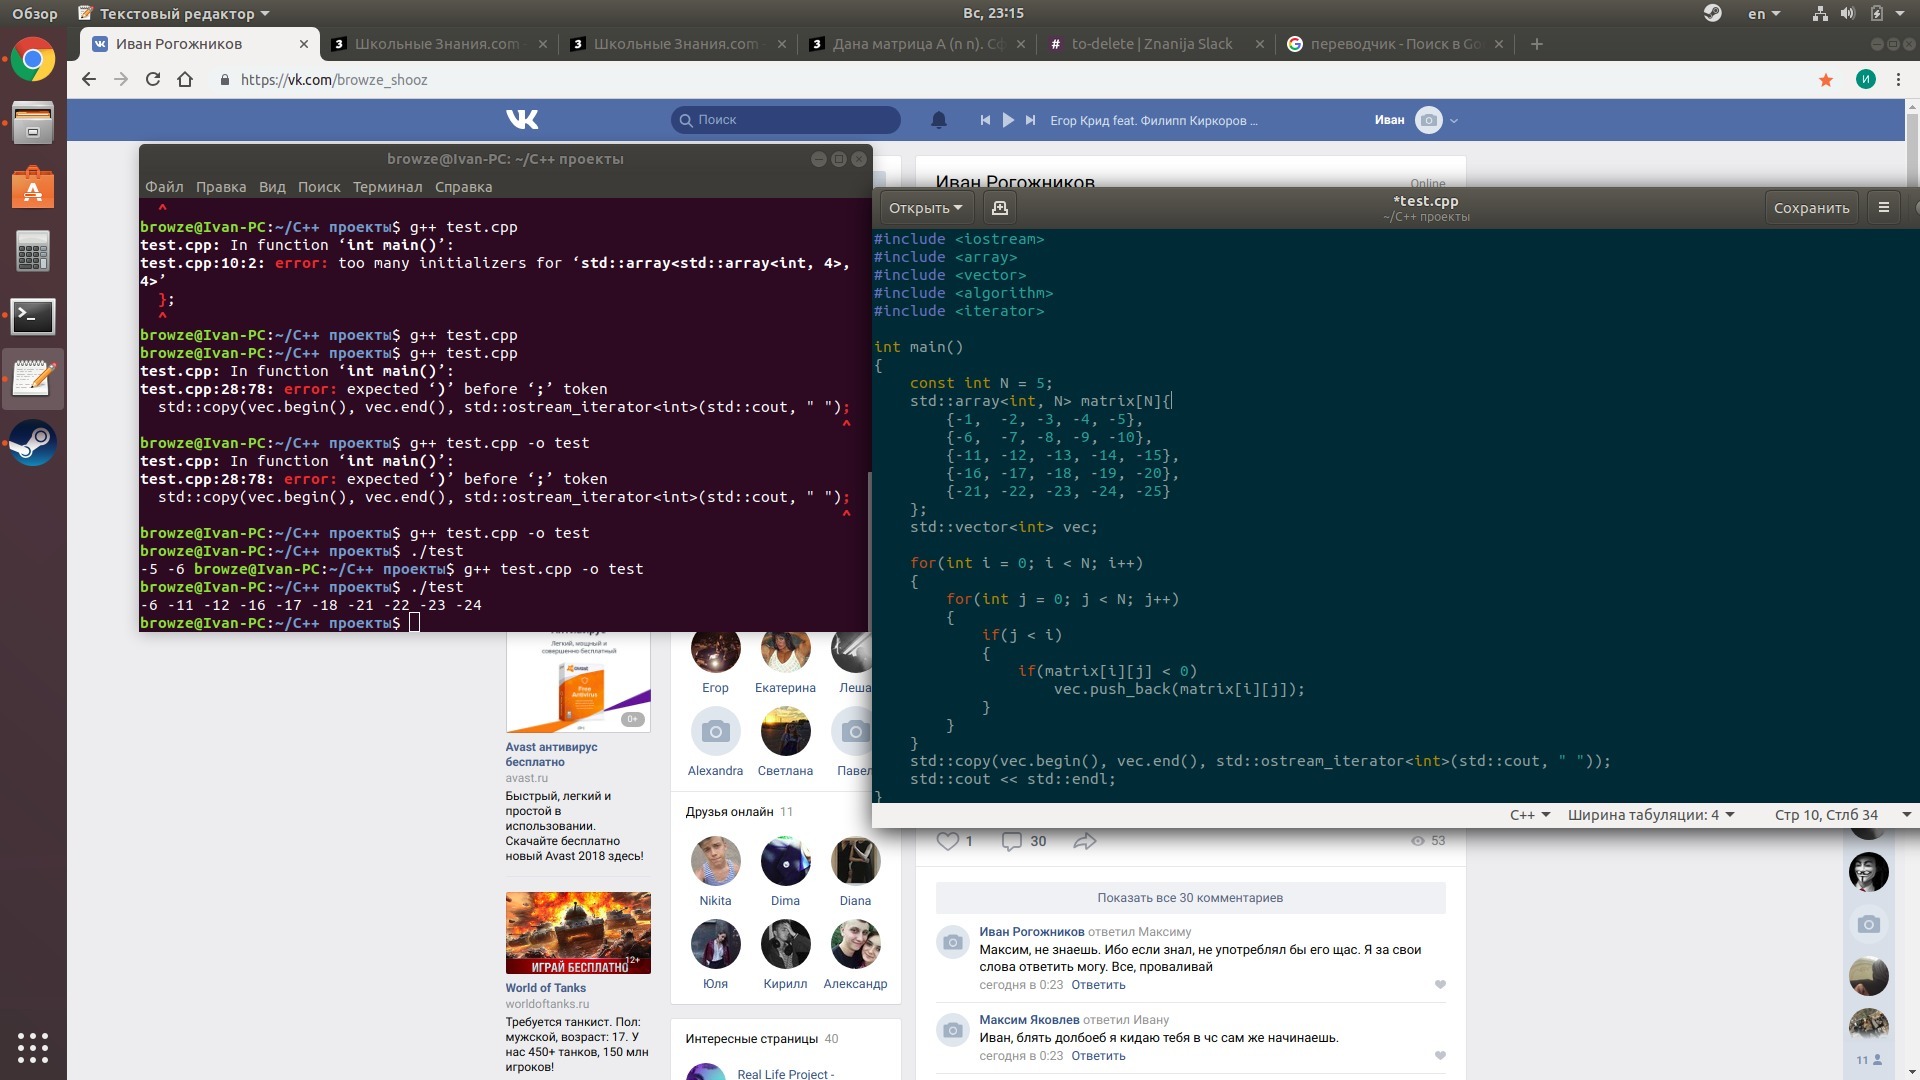Reload the browser page
The image size is (1920, 1080).
(153, 80)
